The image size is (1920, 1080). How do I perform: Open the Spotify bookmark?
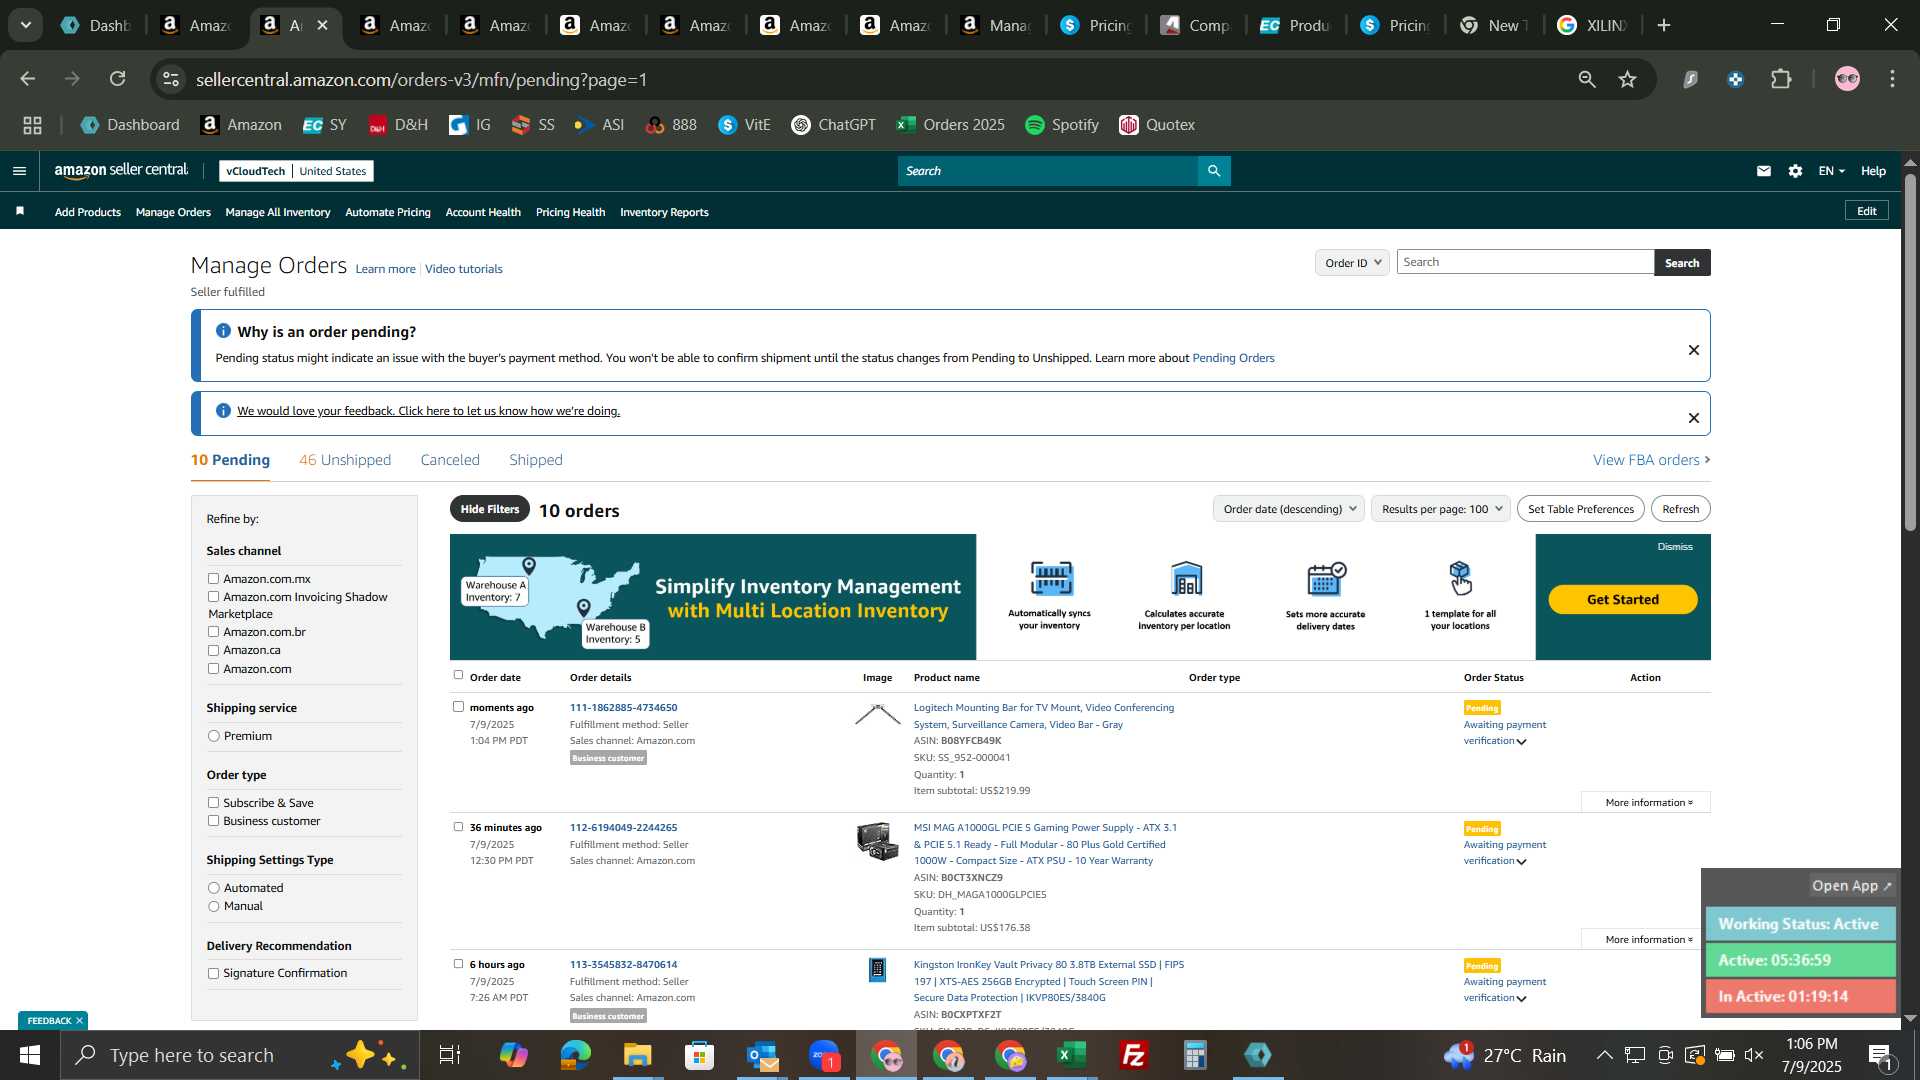pyautogui.click(x=1062, y=125)
